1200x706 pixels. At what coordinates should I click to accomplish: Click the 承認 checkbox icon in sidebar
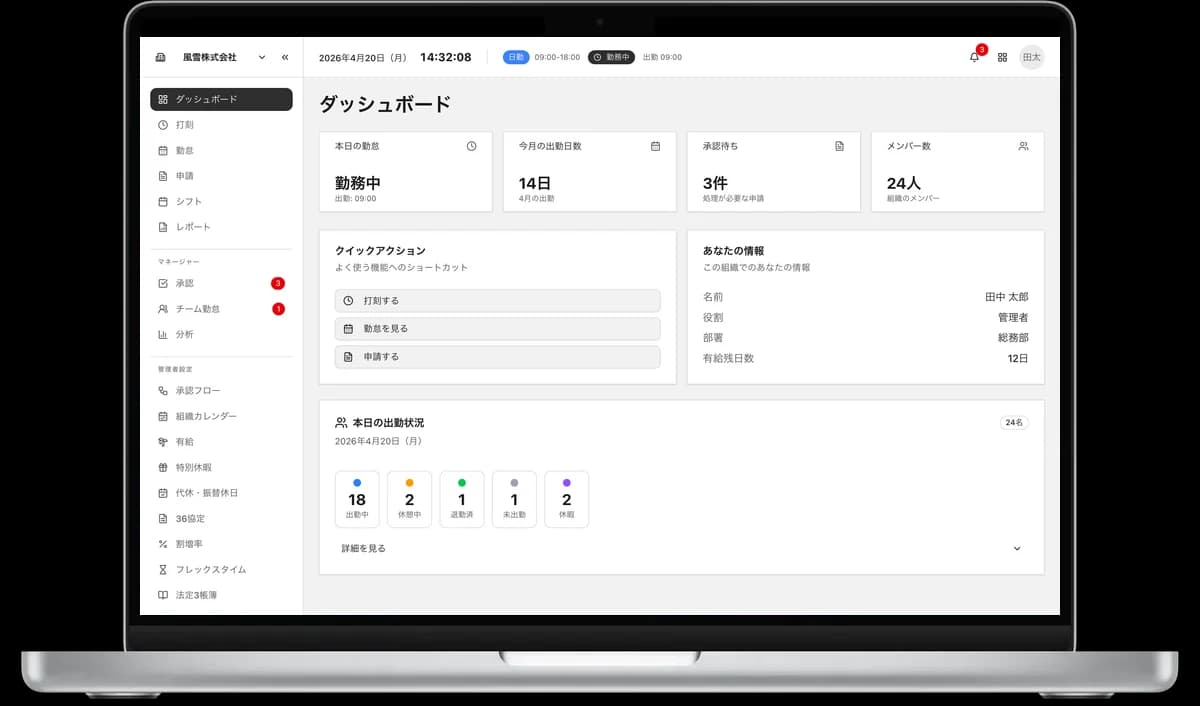tap(163, 283)
